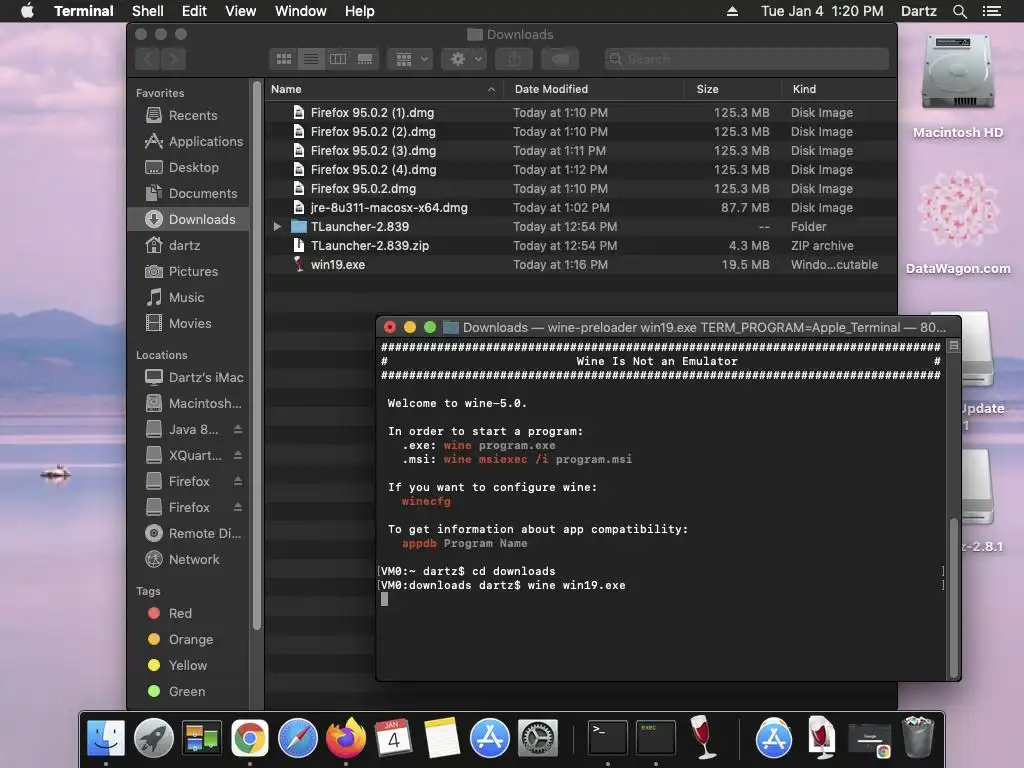Select Documents in Finder sidebar

click(189, 193)
